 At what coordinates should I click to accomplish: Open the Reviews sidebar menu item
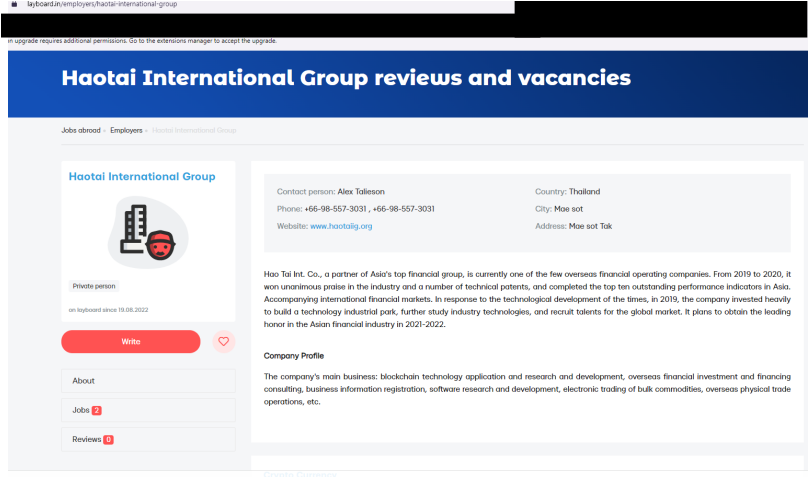tap(148, 440)
